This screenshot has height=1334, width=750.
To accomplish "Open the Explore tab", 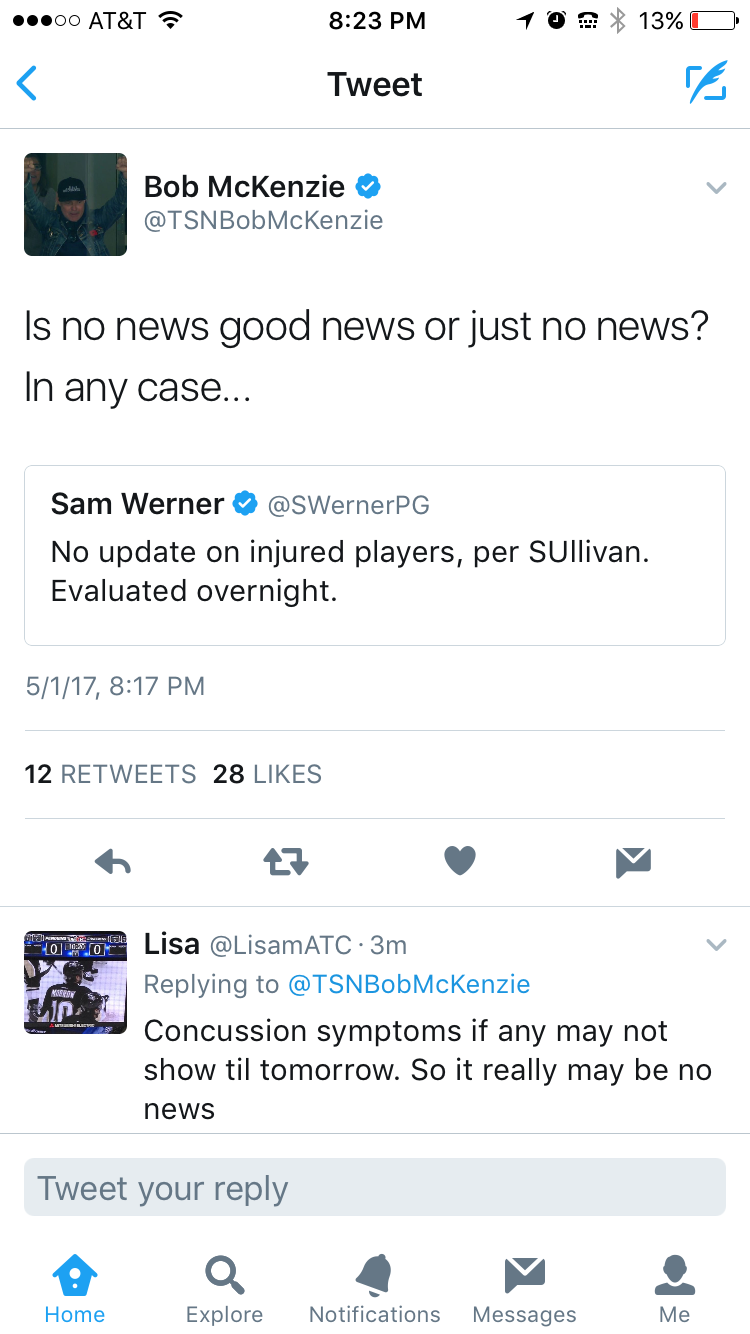I will click(x=225, y=1289).
